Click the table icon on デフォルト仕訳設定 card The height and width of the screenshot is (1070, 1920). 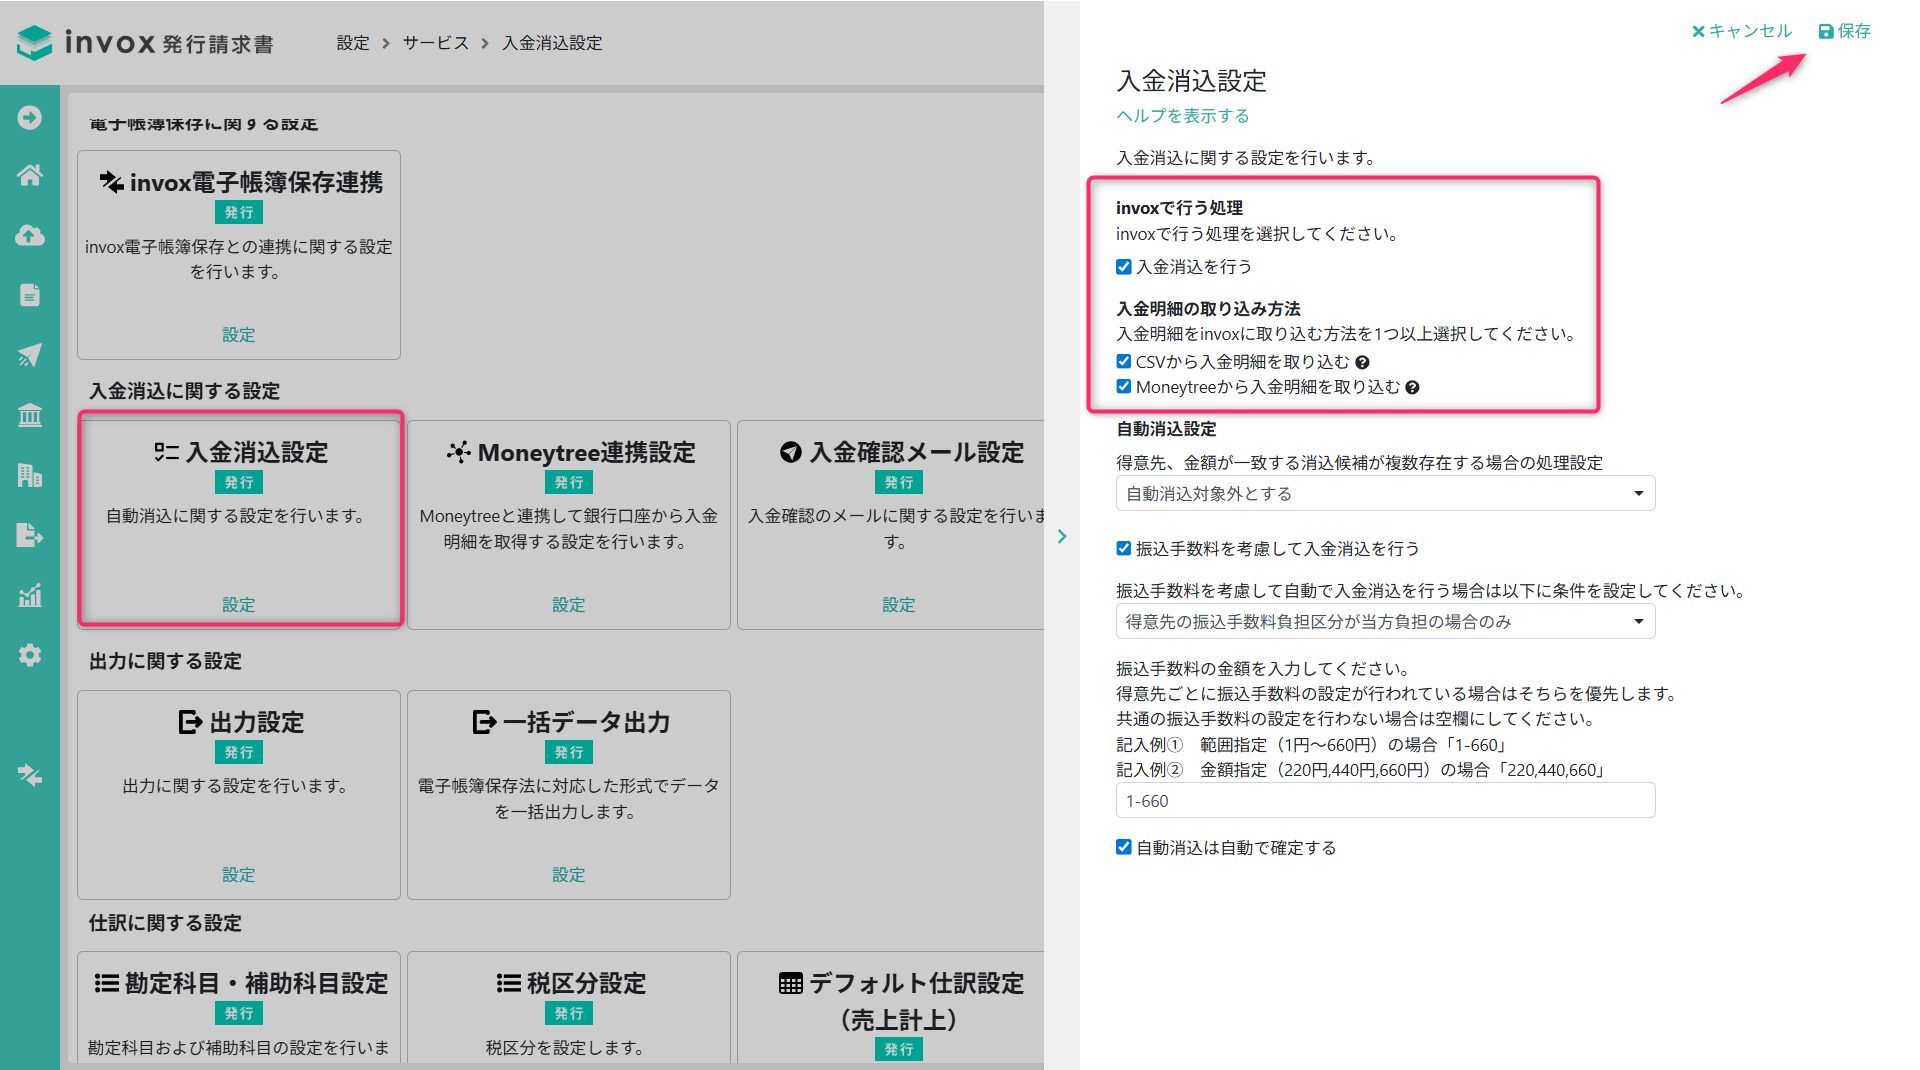[790, 983]
